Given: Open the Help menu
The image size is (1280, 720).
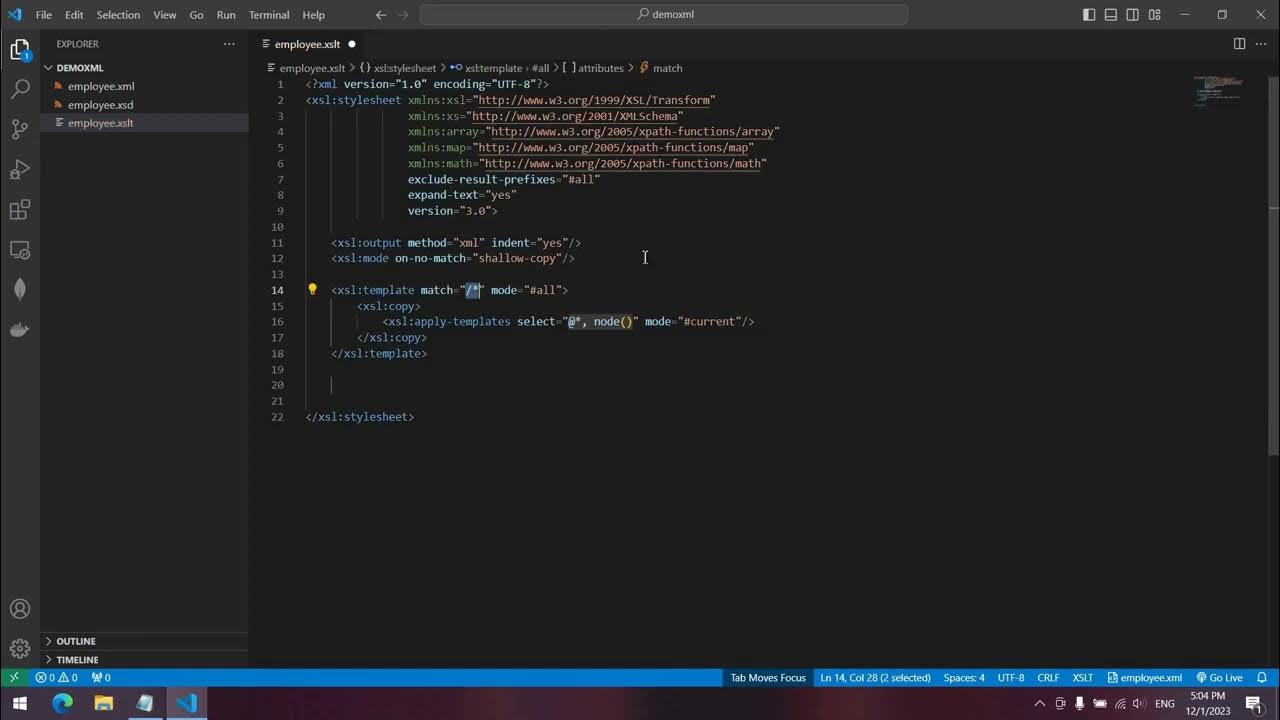Looking at the screenshot, I should (313, 15).
